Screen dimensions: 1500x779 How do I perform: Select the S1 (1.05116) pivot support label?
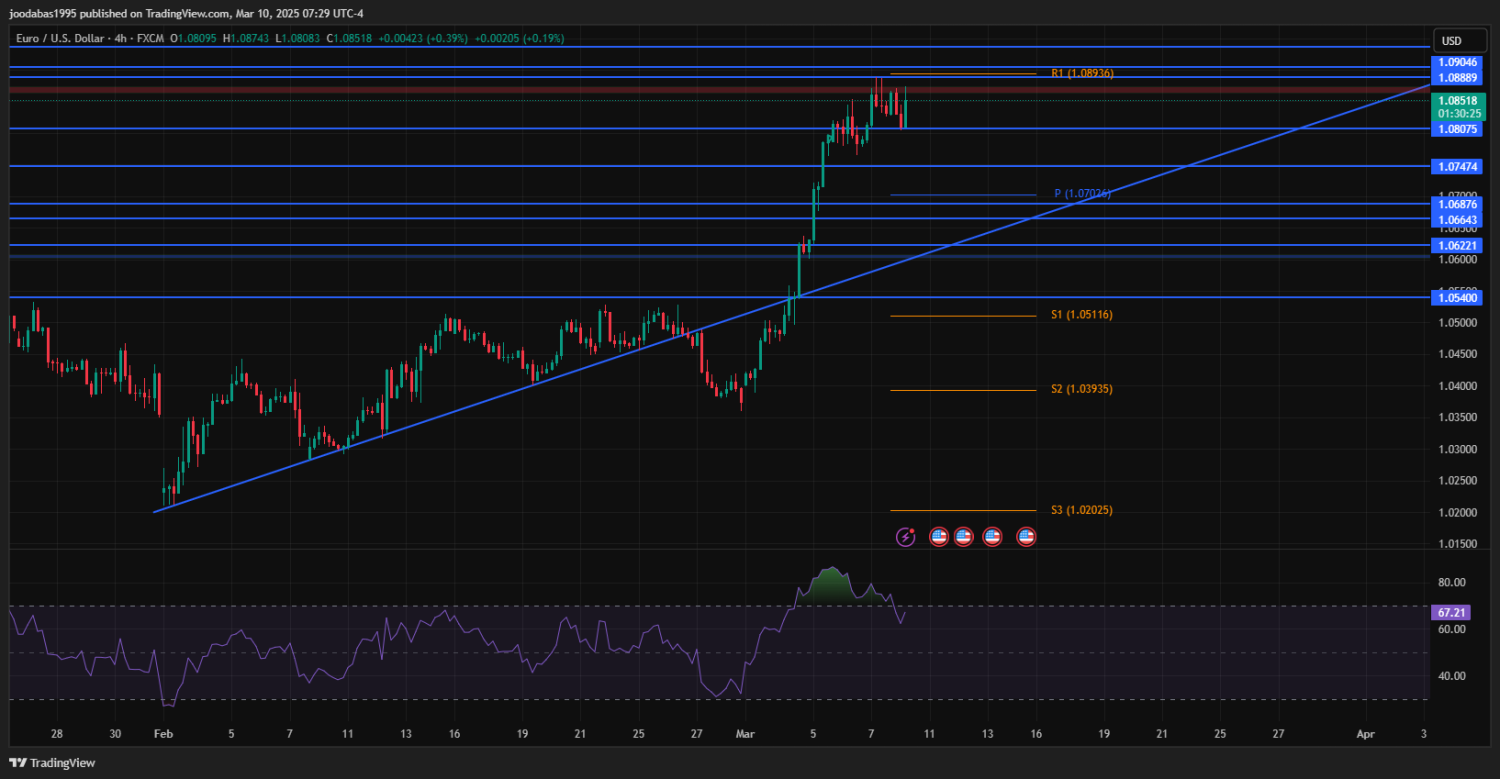1082,315
